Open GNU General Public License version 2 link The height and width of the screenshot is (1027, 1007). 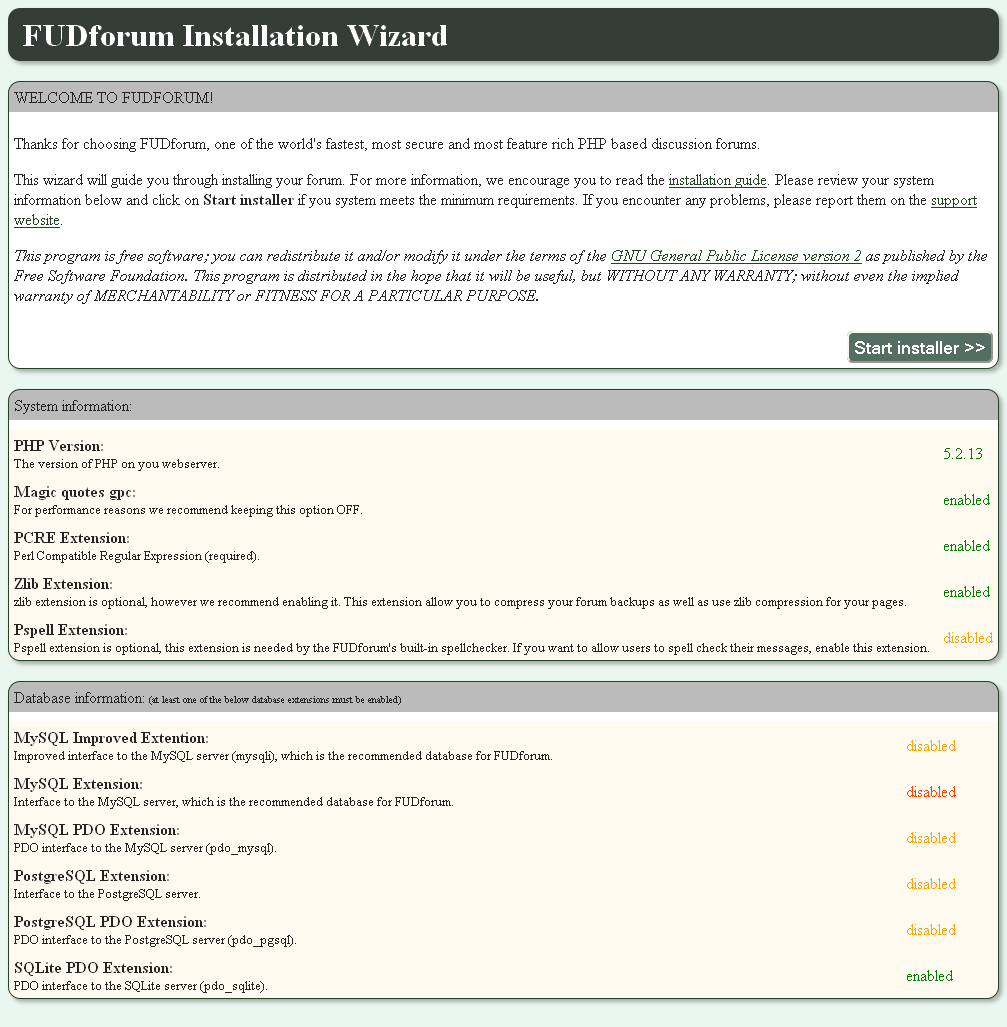click(736, 256)
